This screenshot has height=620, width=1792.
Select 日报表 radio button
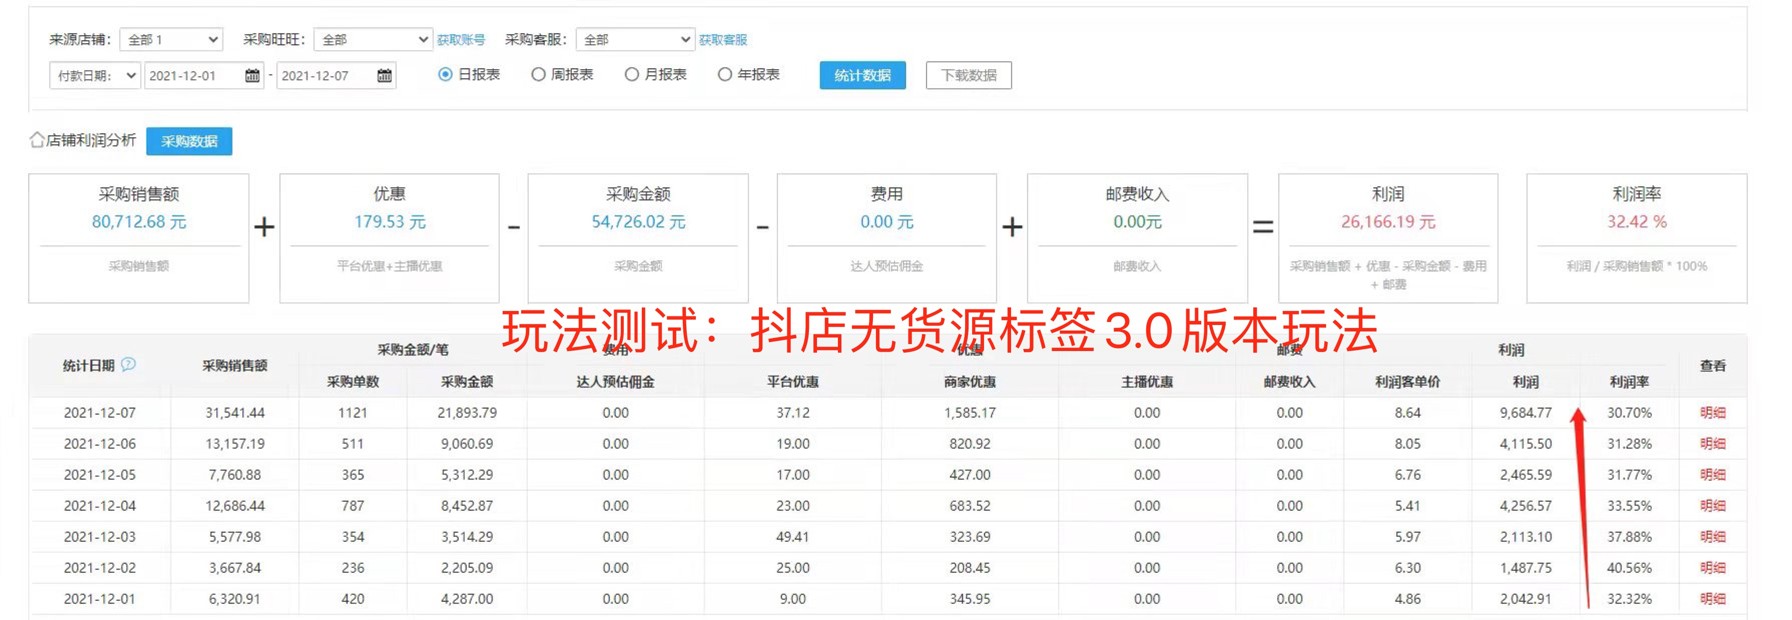(x=446, y=75)
